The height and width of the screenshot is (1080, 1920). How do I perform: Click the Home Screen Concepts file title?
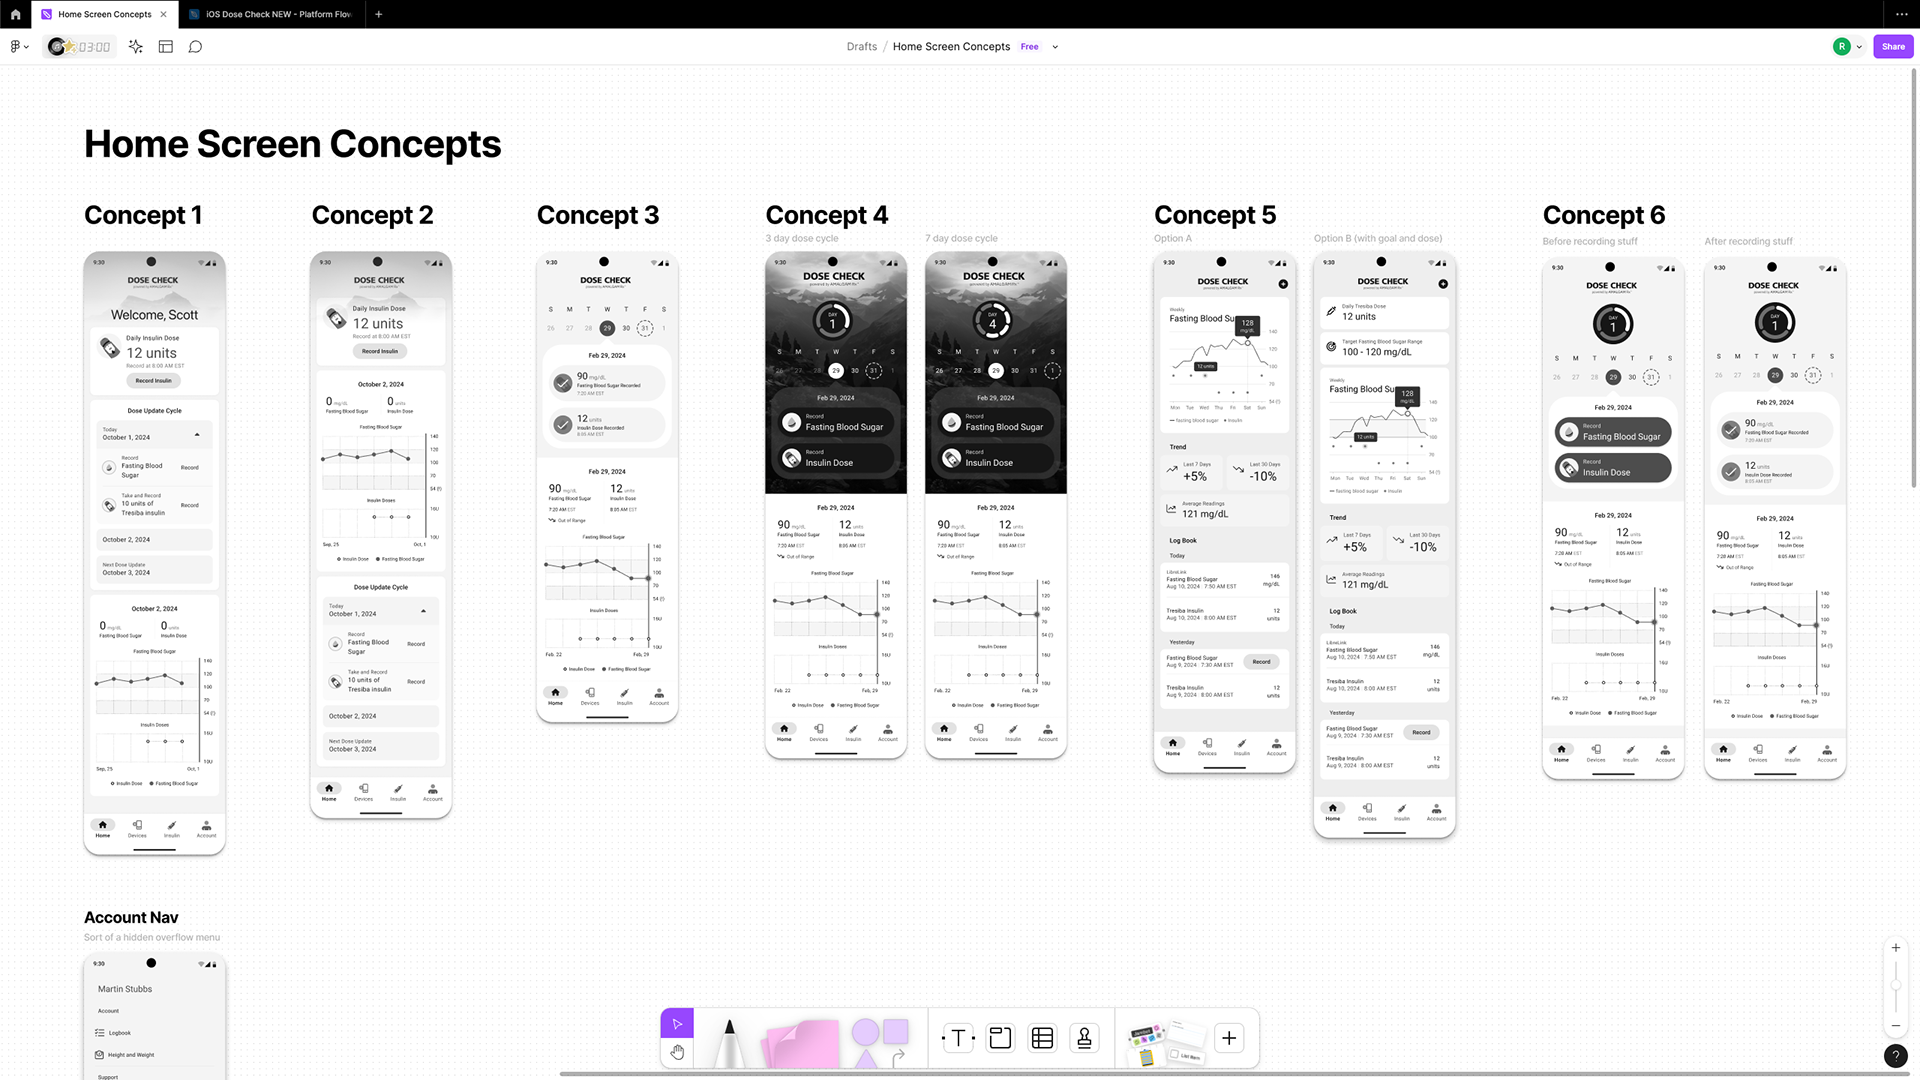point(951,46)
